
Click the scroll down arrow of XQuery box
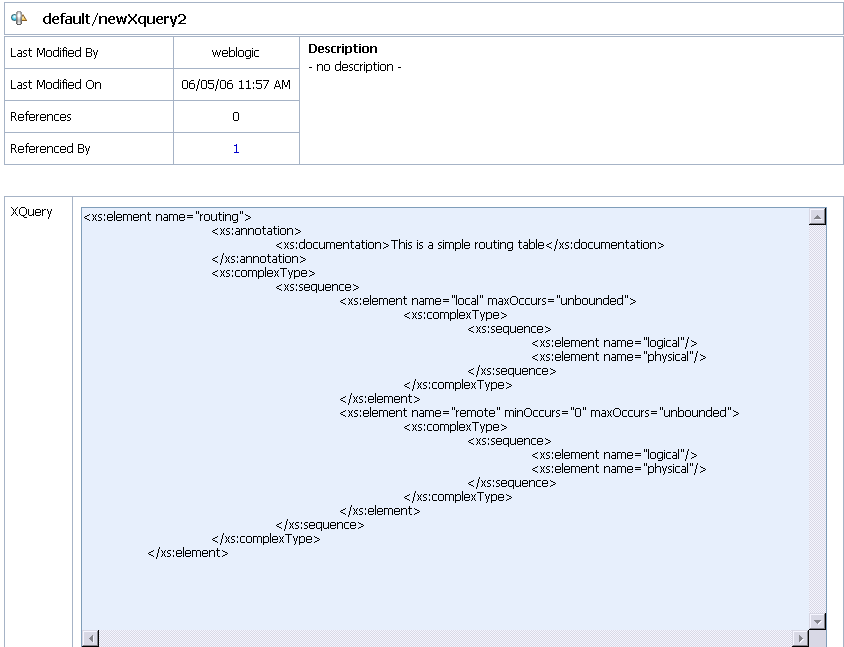pos(817,621)
